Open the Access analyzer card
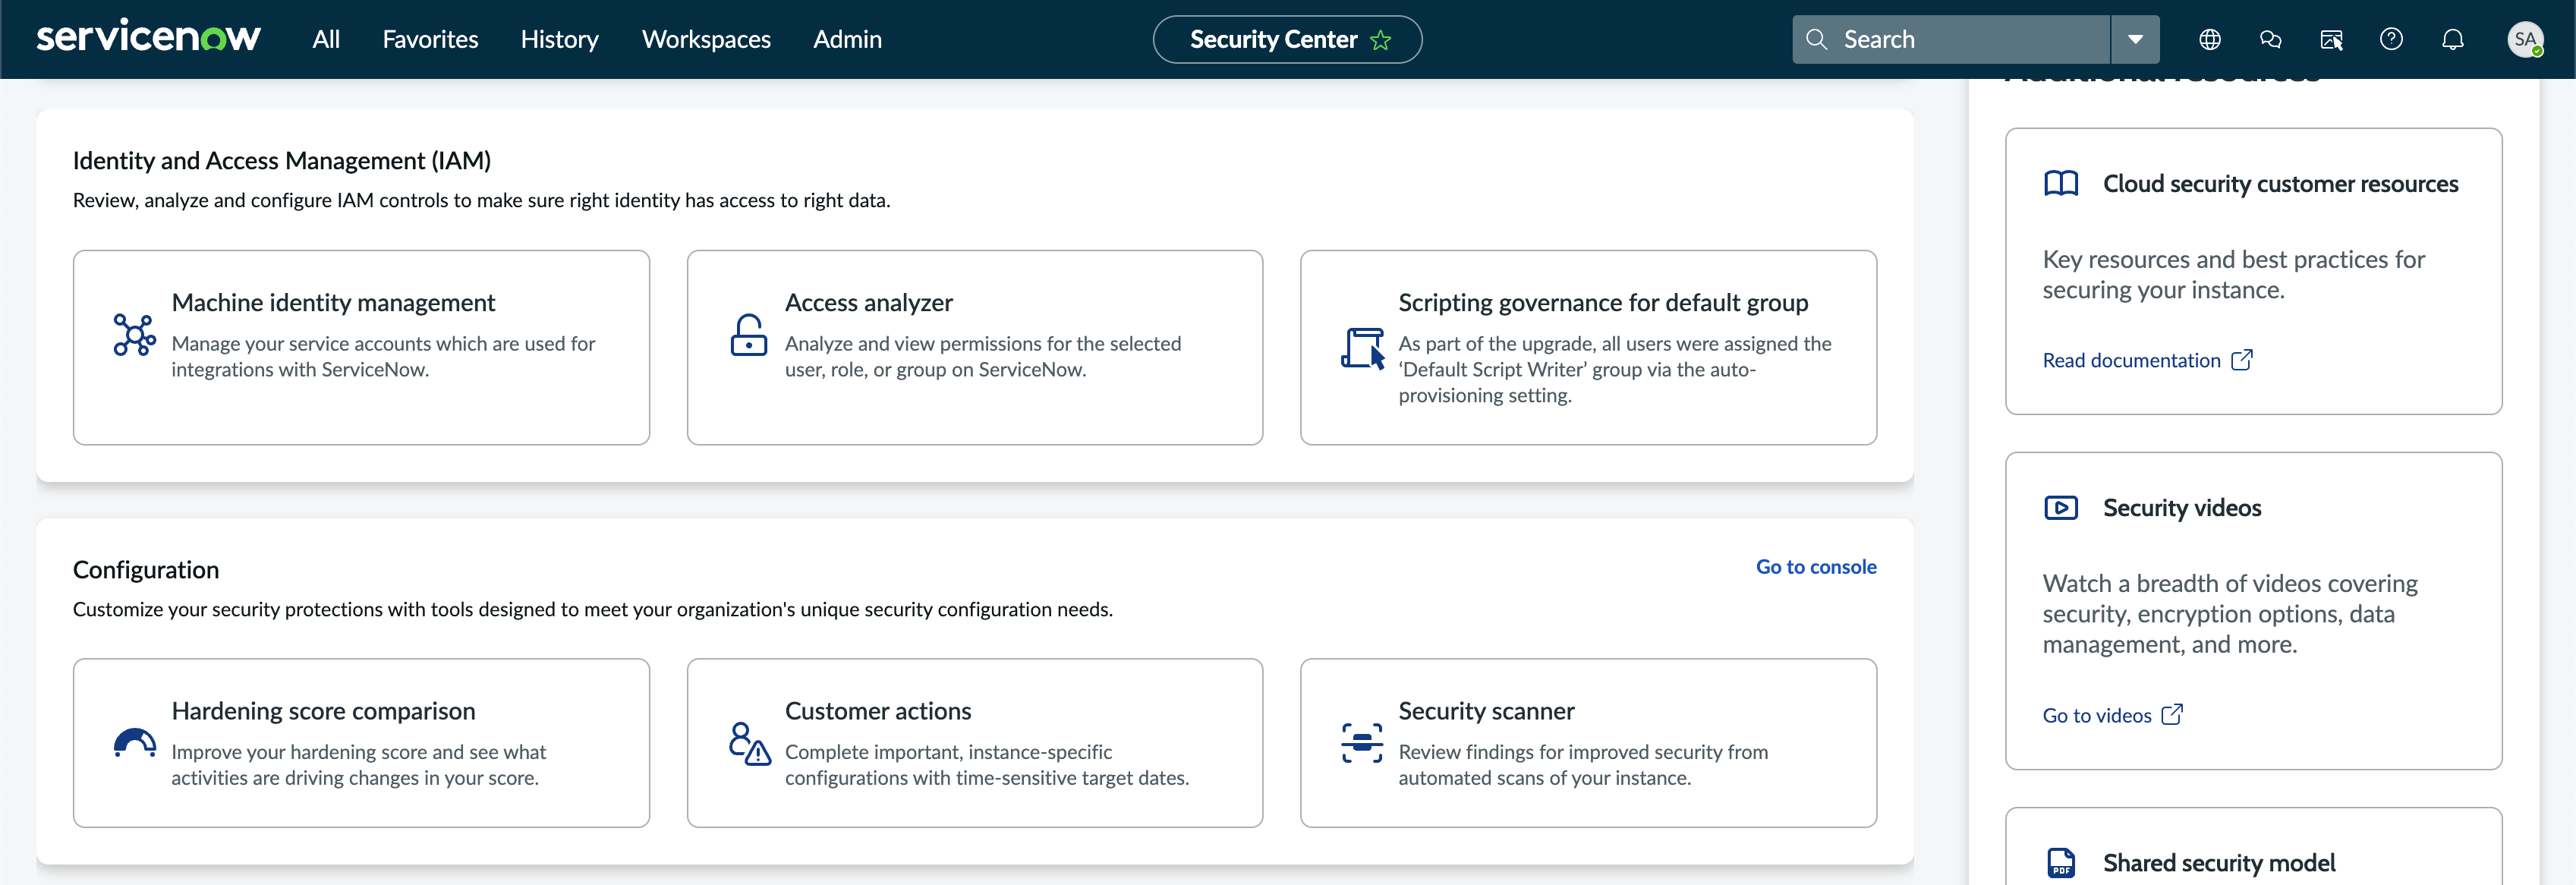The image size is (2576, 885). [x=974, y=347]
